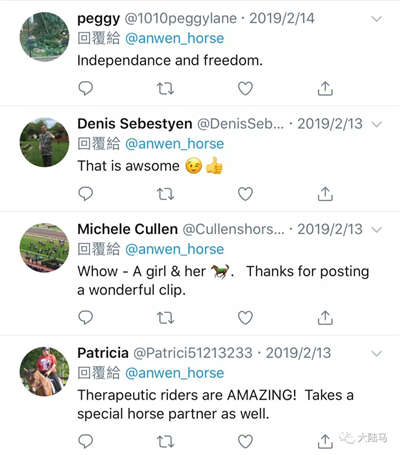Open peggy's profile avatar
The width and height of the screenshot is (400, 455).
click(44, 37)
